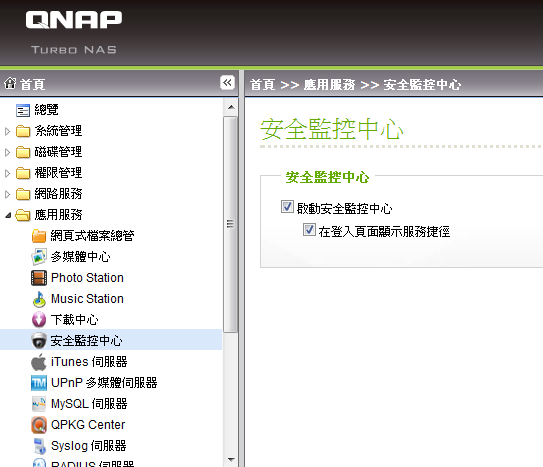Image resolution: width=543 pixels, height=467 pixels.
Task: Open UPnP 多媒體伺服器 settings
Action: coord(104,383)
